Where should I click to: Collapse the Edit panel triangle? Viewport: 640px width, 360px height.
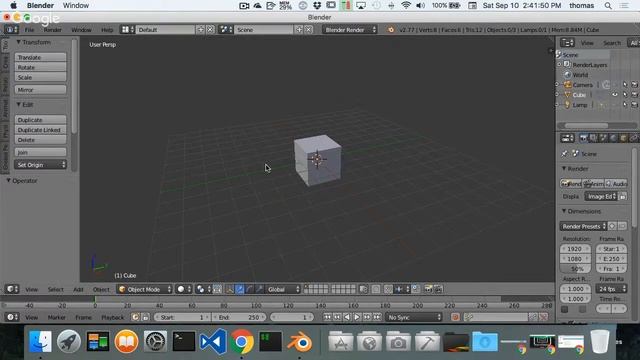(x=18, y=104)
